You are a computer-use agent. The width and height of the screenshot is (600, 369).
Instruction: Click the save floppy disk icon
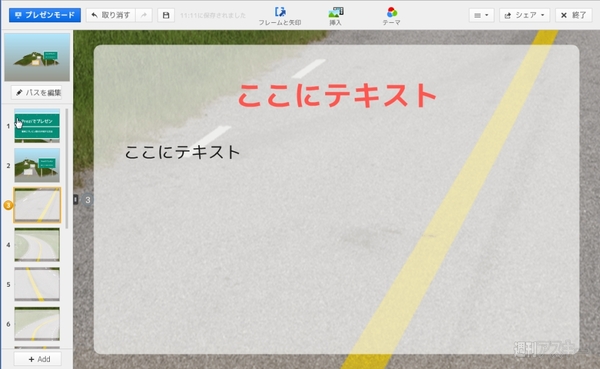coord(166,15)
